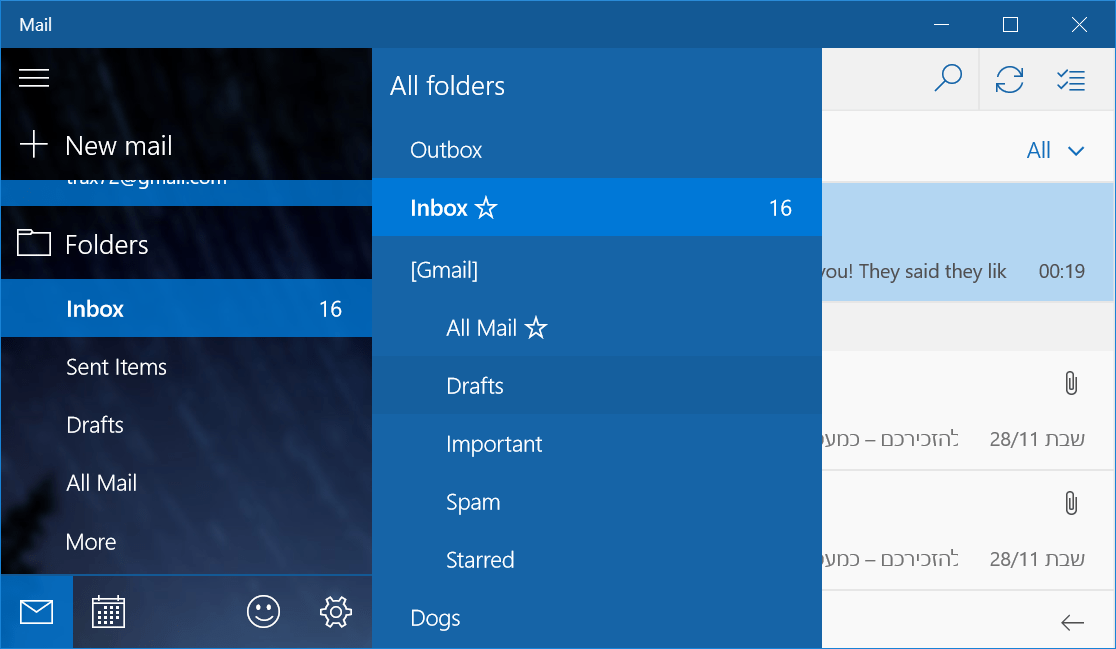Open Mail view with the envelope icon
This screenshot has width=1116, height=649.
(x=36, y=611)
